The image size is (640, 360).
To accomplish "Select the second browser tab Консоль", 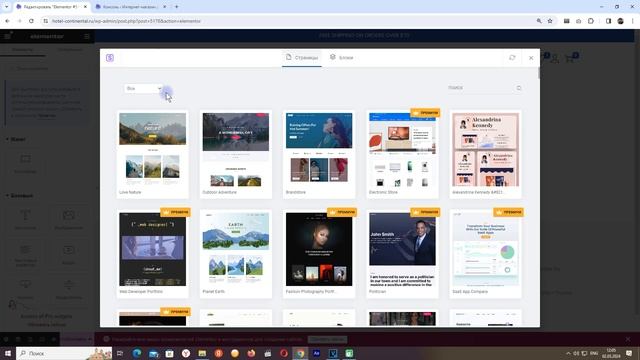I will (130, 7).
